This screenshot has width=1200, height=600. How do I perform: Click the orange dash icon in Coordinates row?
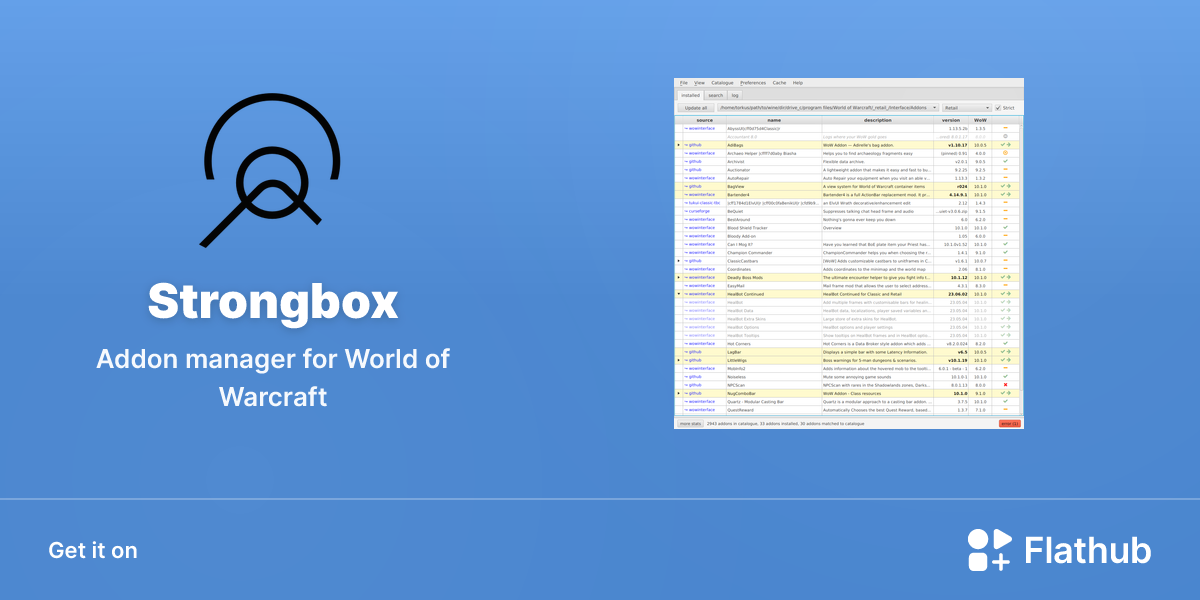1005,268
